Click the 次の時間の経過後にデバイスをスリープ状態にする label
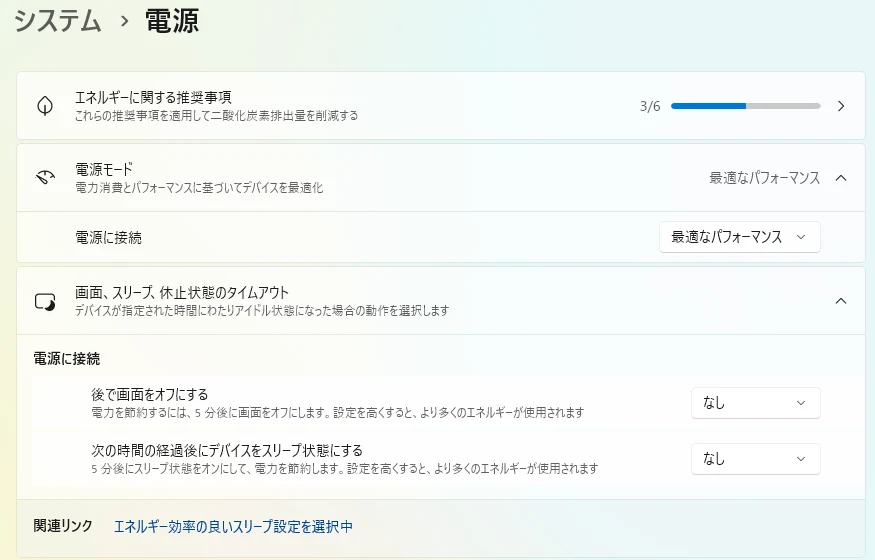This screenshot has width=875, height=560. [227, 450]
